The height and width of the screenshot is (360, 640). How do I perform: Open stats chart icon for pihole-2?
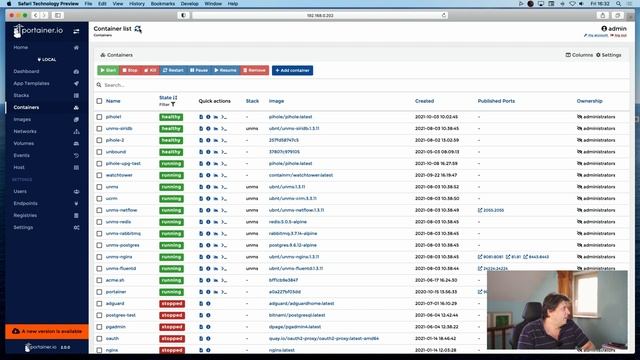tap(216, 140)
